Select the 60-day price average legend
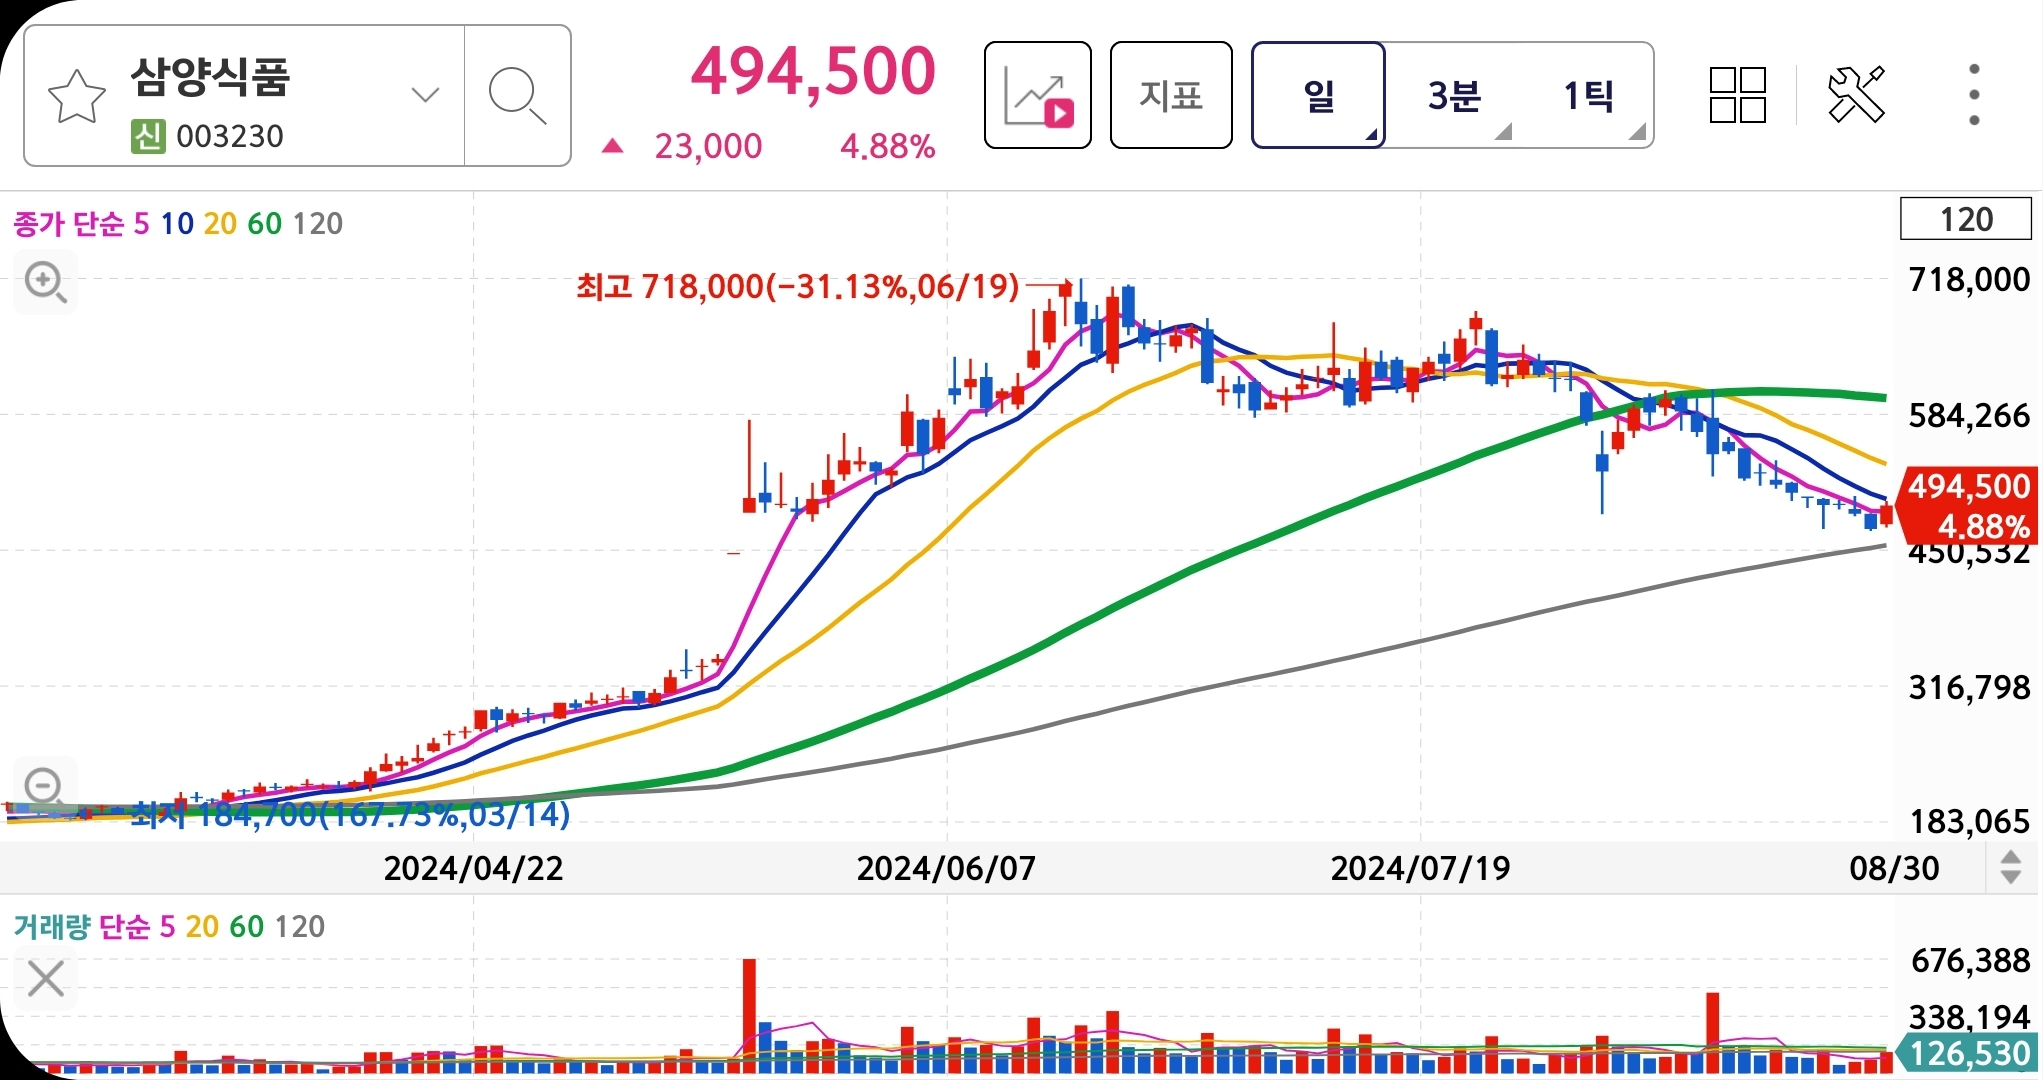Image resolution: width=2043 pixels, height=1080 pixels. tap(264, 223)
